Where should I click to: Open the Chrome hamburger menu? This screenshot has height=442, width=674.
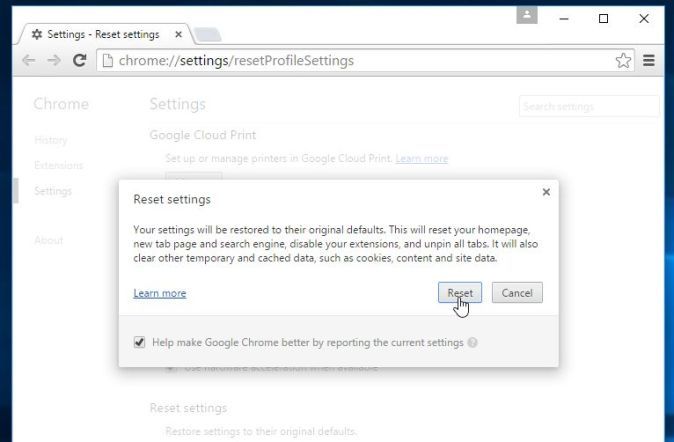[649, 61]
